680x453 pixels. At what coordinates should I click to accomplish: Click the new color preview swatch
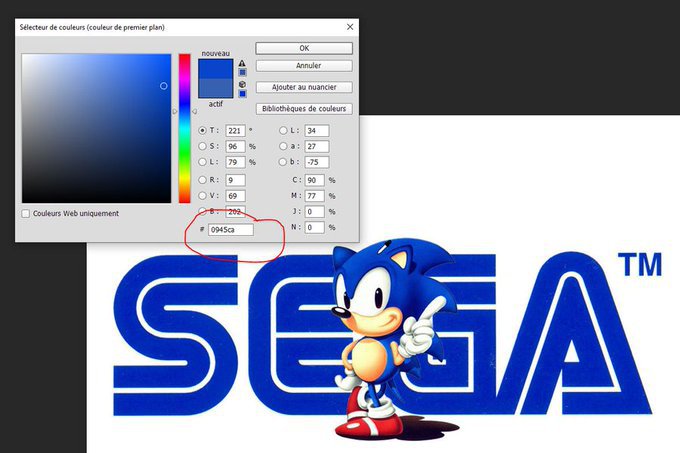[215, 69]
